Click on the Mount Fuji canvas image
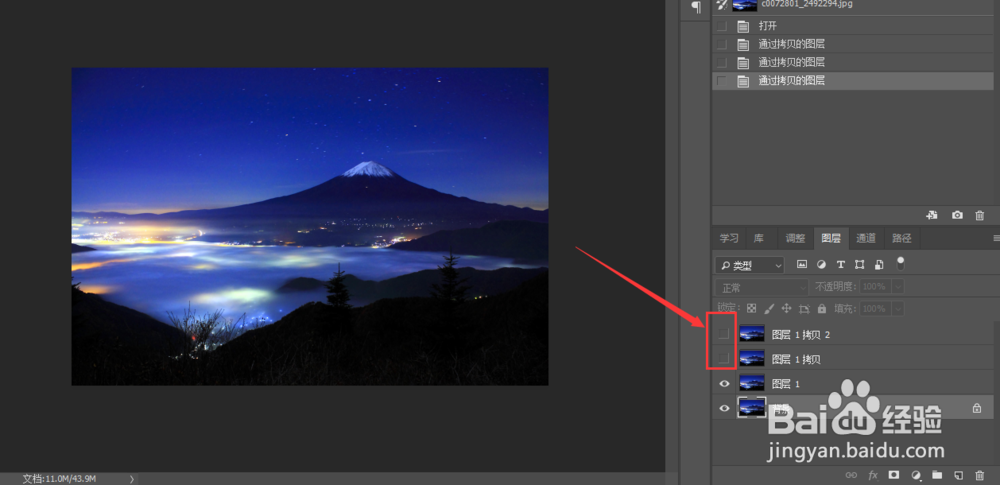This screenshot has width=1000, height=485. coord(310,227)
